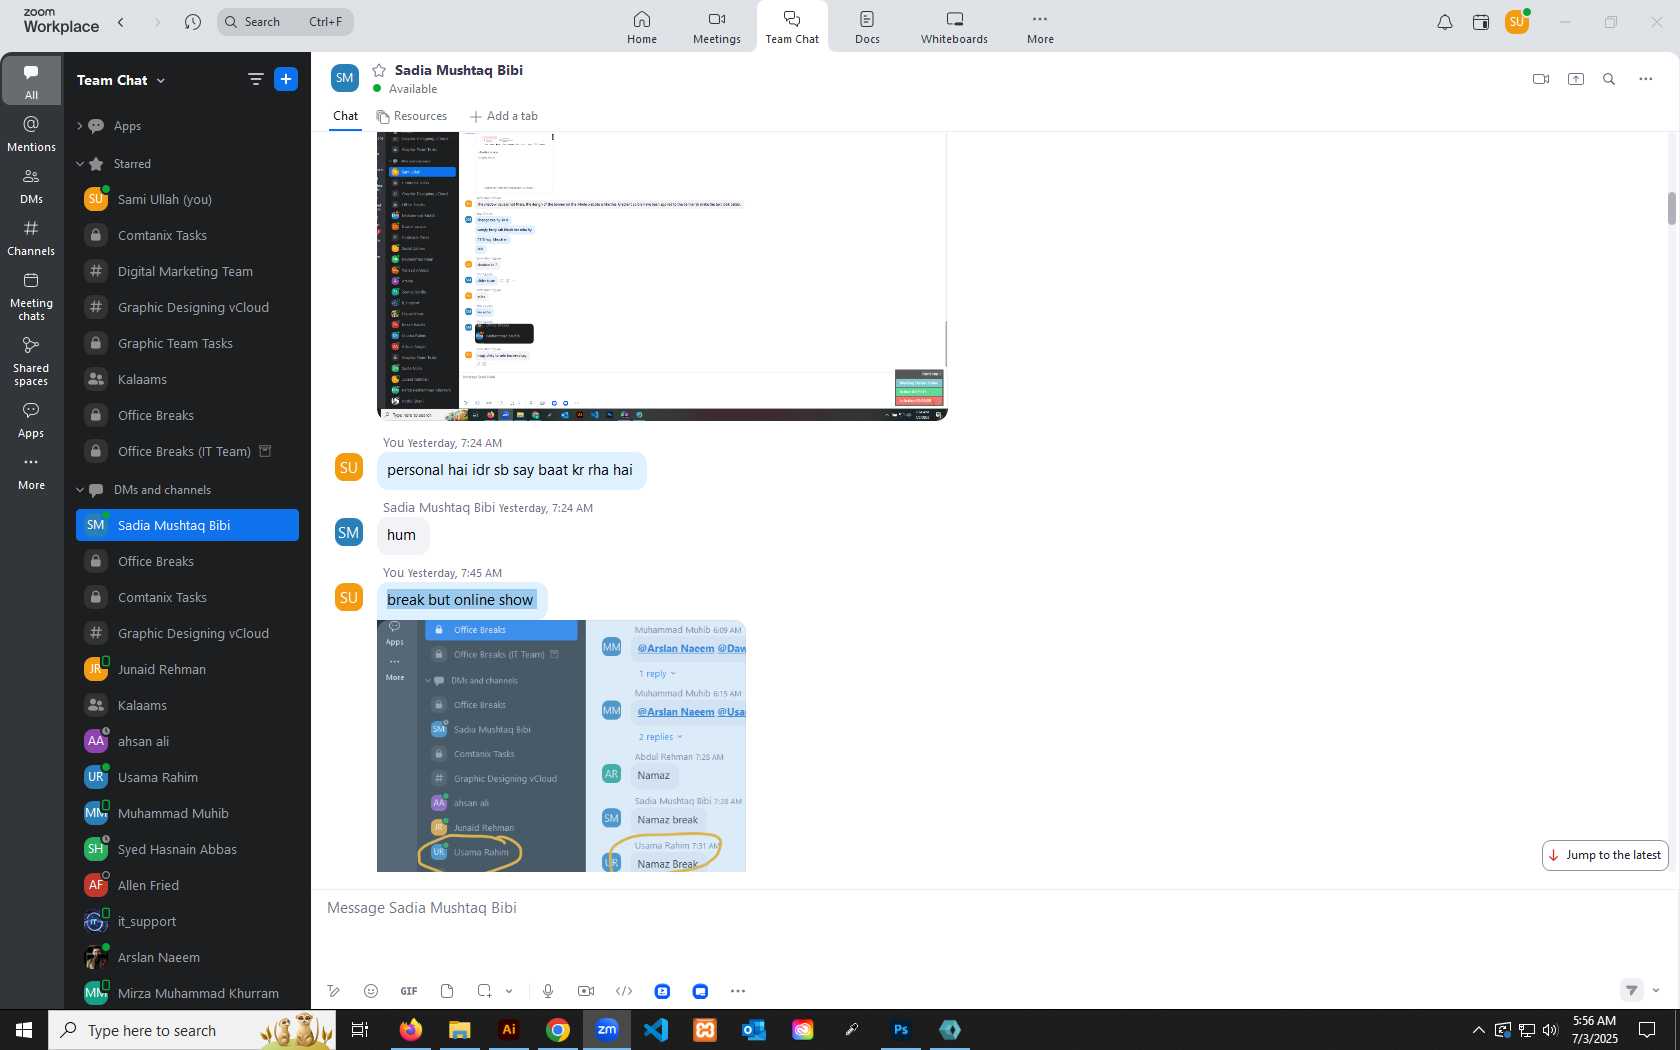Open Mentions in left sidebar
Screen dimensions: 1680x1050
pos(31,134)
